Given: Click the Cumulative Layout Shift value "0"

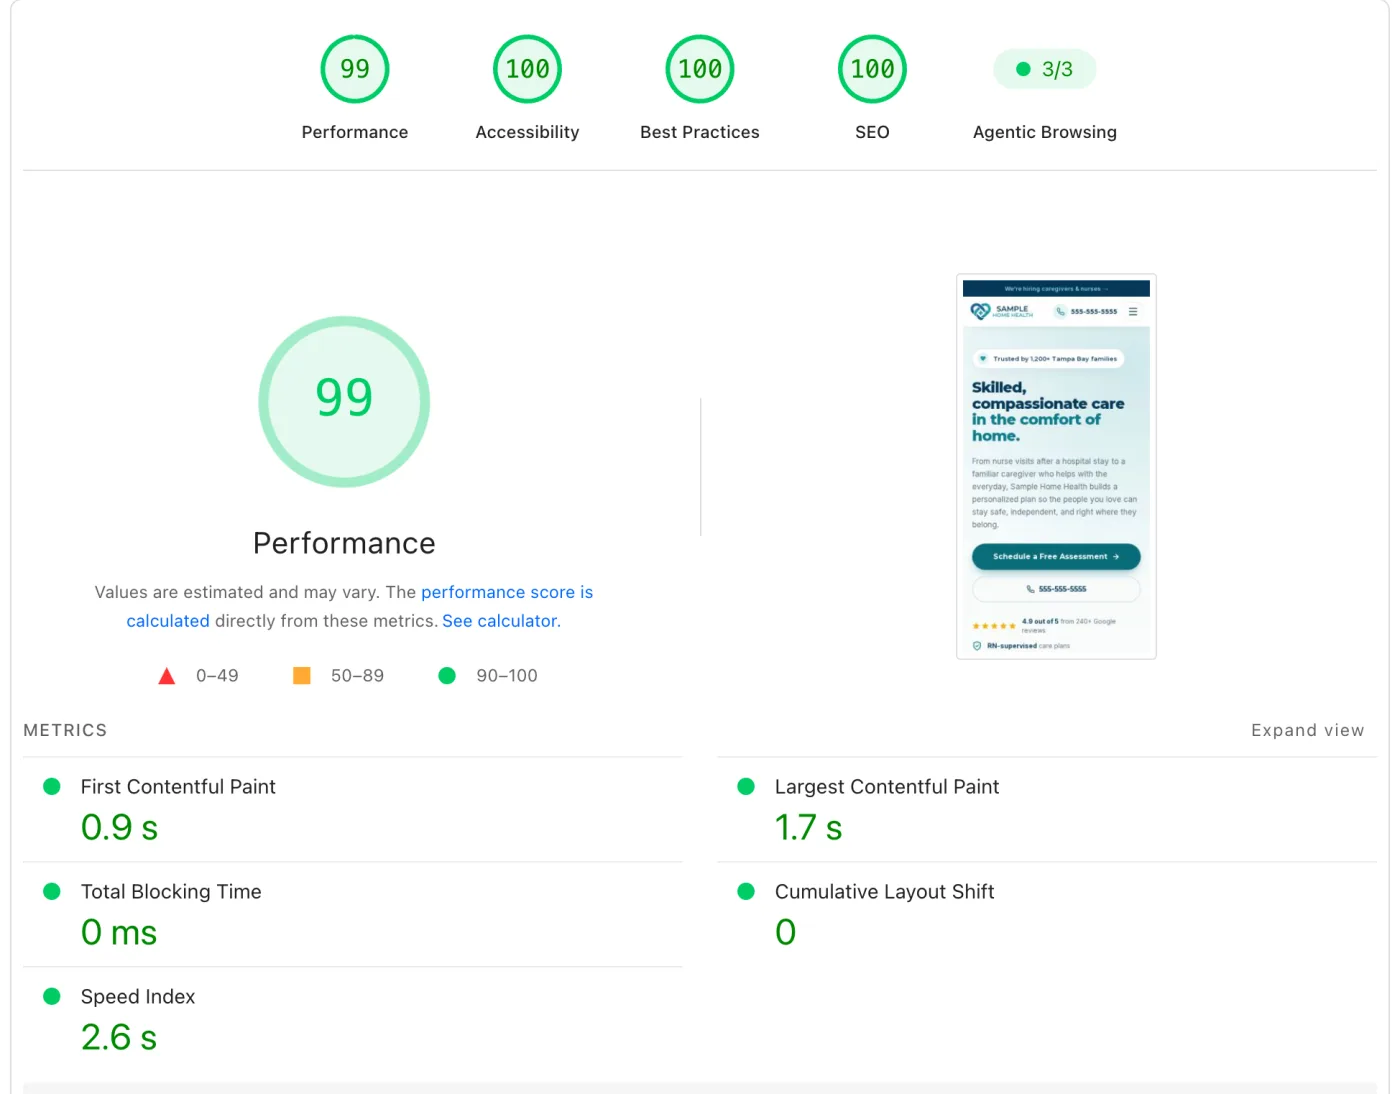Looking at the screenshot, I should [786, 933].
